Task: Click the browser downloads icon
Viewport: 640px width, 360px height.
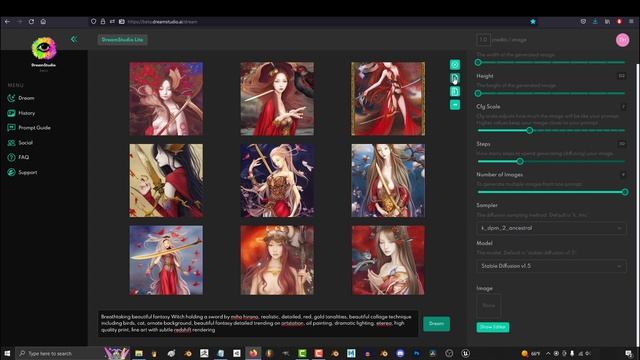Action: pos(595,21)
